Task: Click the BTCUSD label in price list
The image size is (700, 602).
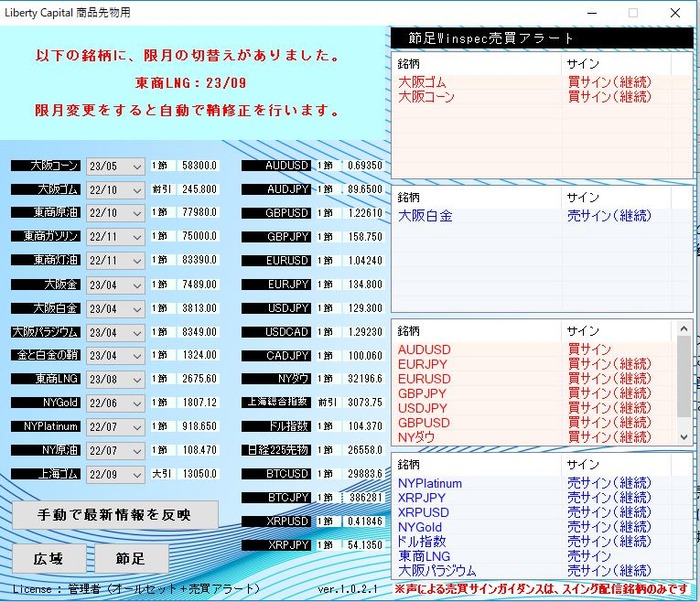Action: coord(276,474)
